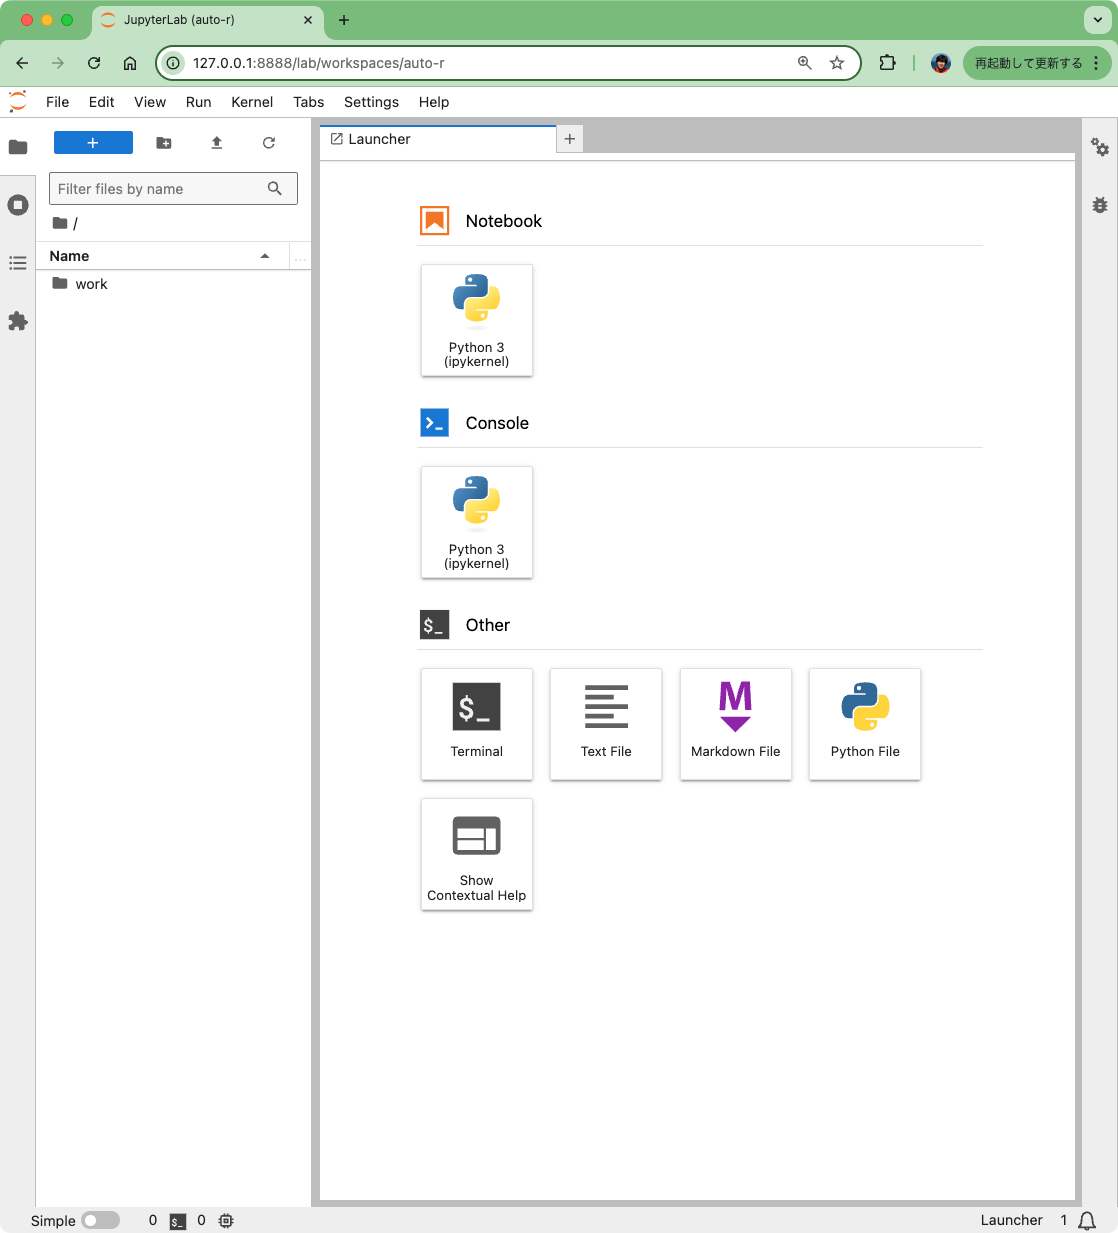Open the File Browser sidebar tab
The height and width of the screenshot is (1233, 1118).
18,147
